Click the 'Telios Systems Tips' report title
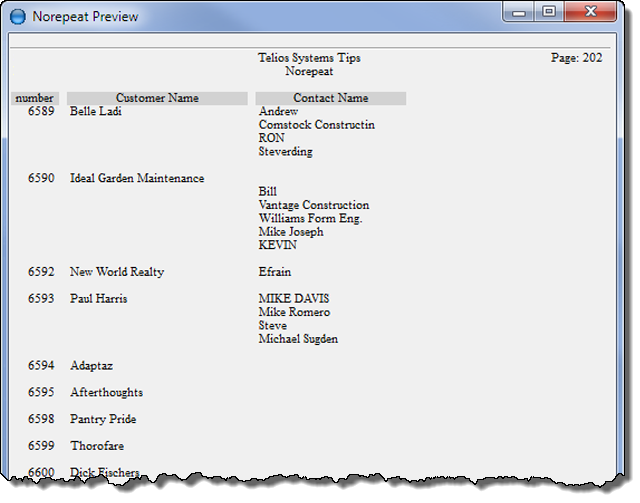 coord(309,58)
